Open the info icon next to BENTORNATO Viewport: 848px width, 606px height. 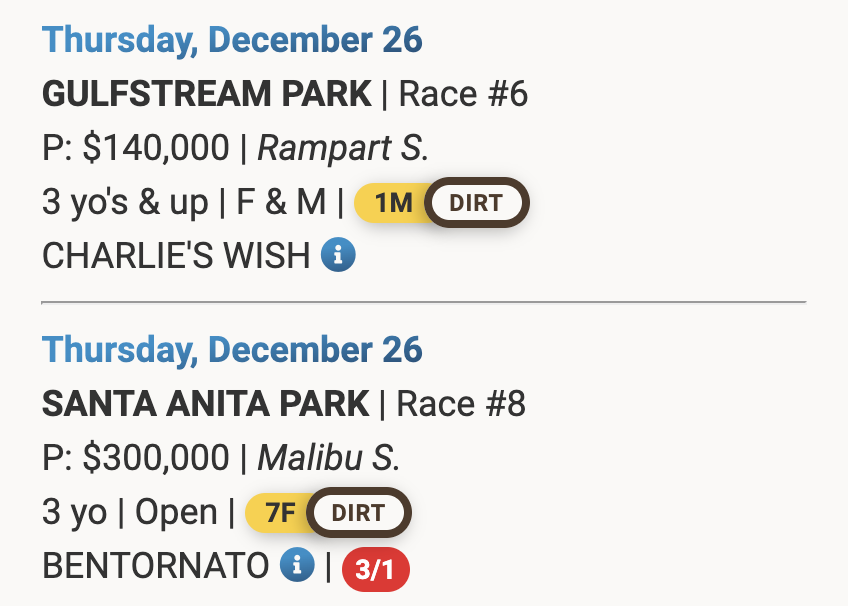click(x=297, y=566)
